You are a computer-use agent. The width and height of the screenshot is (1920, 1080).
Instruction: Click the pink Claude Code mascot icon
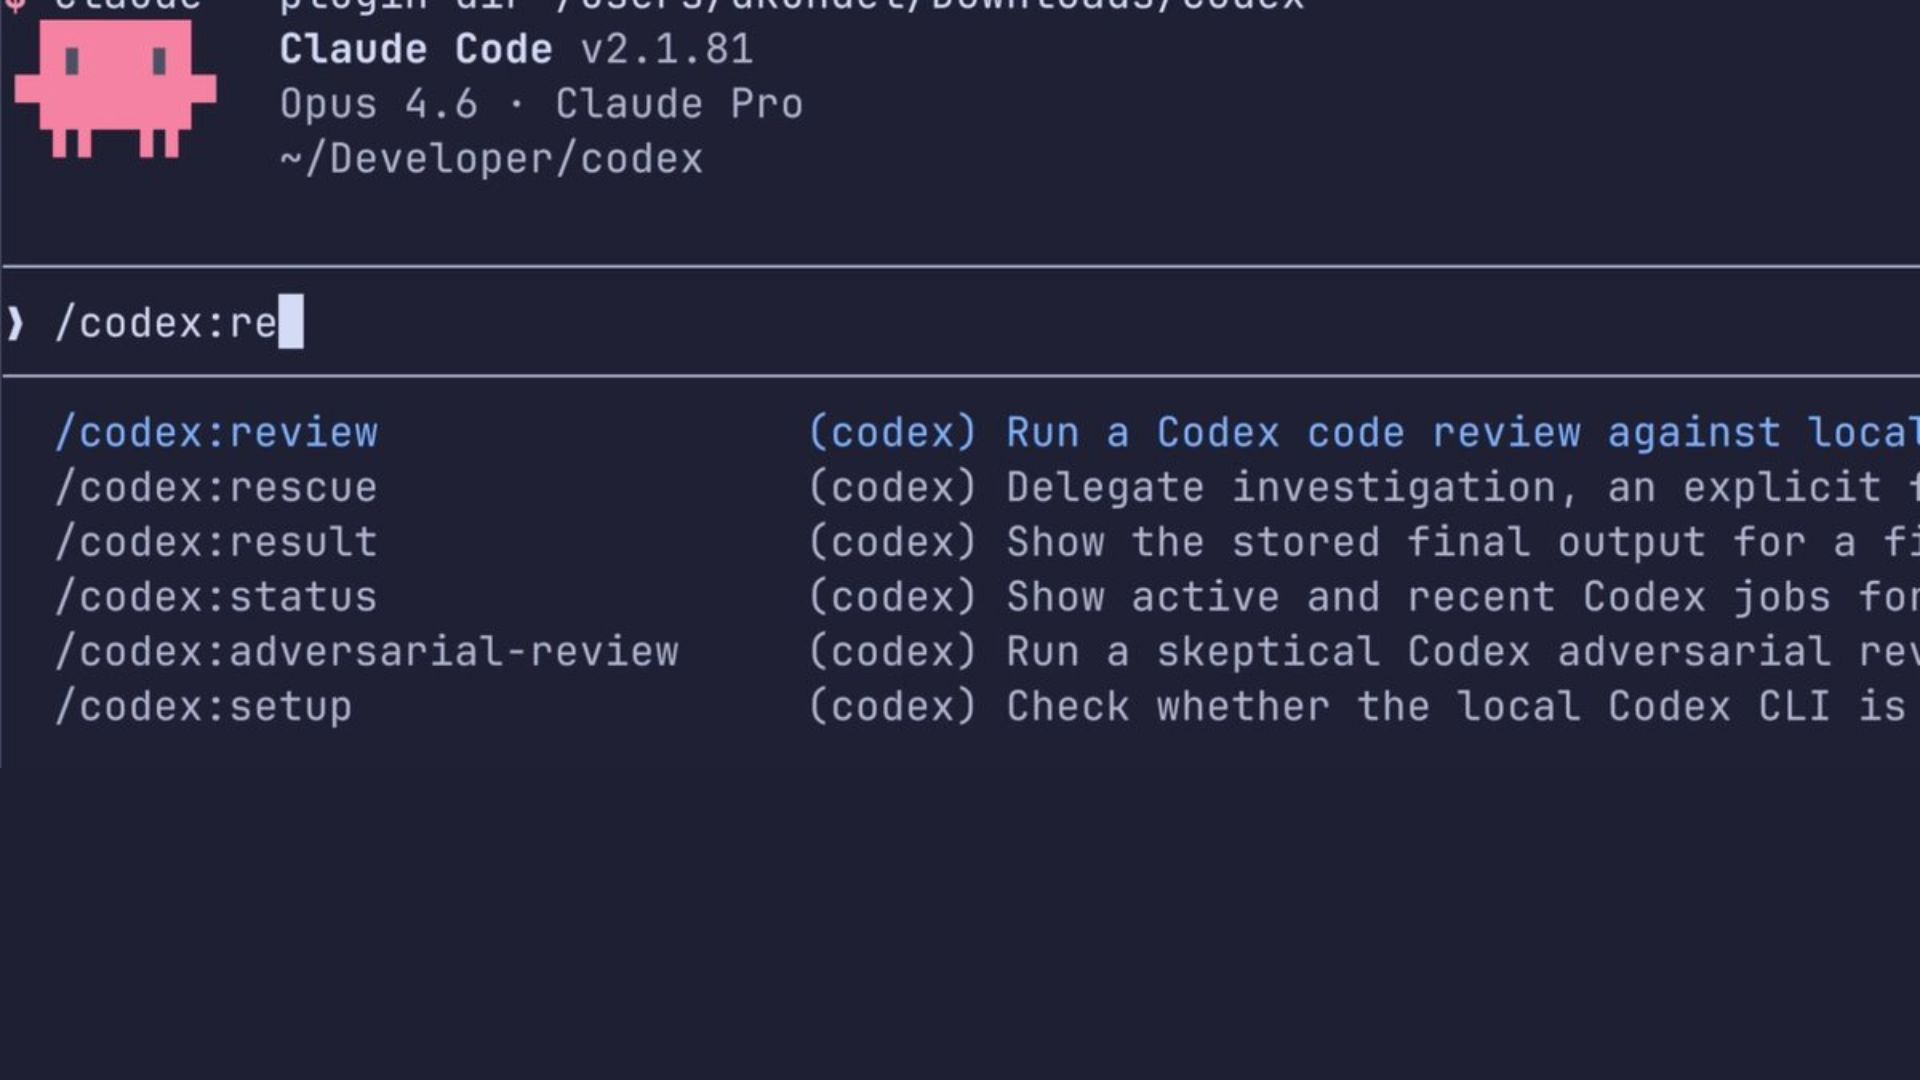tap(115, 88)
